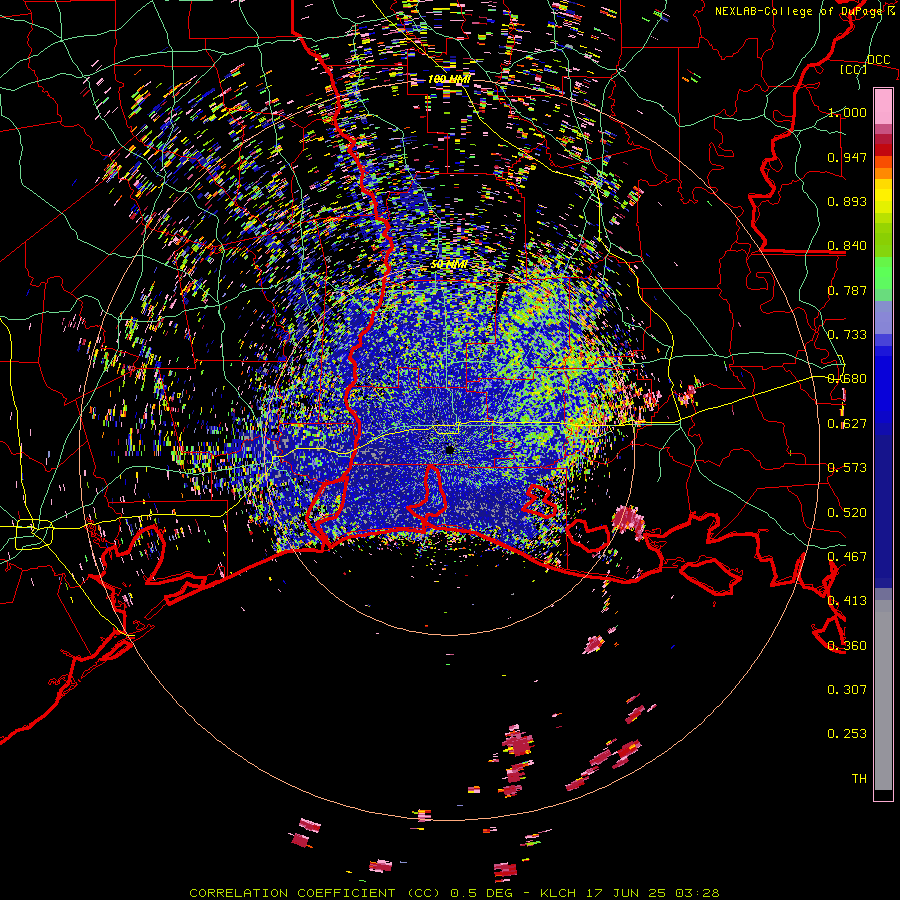Click the 0.413 scale value
Image resolution: width=900 pixels, height=900 pixels.
pos(847,601)
